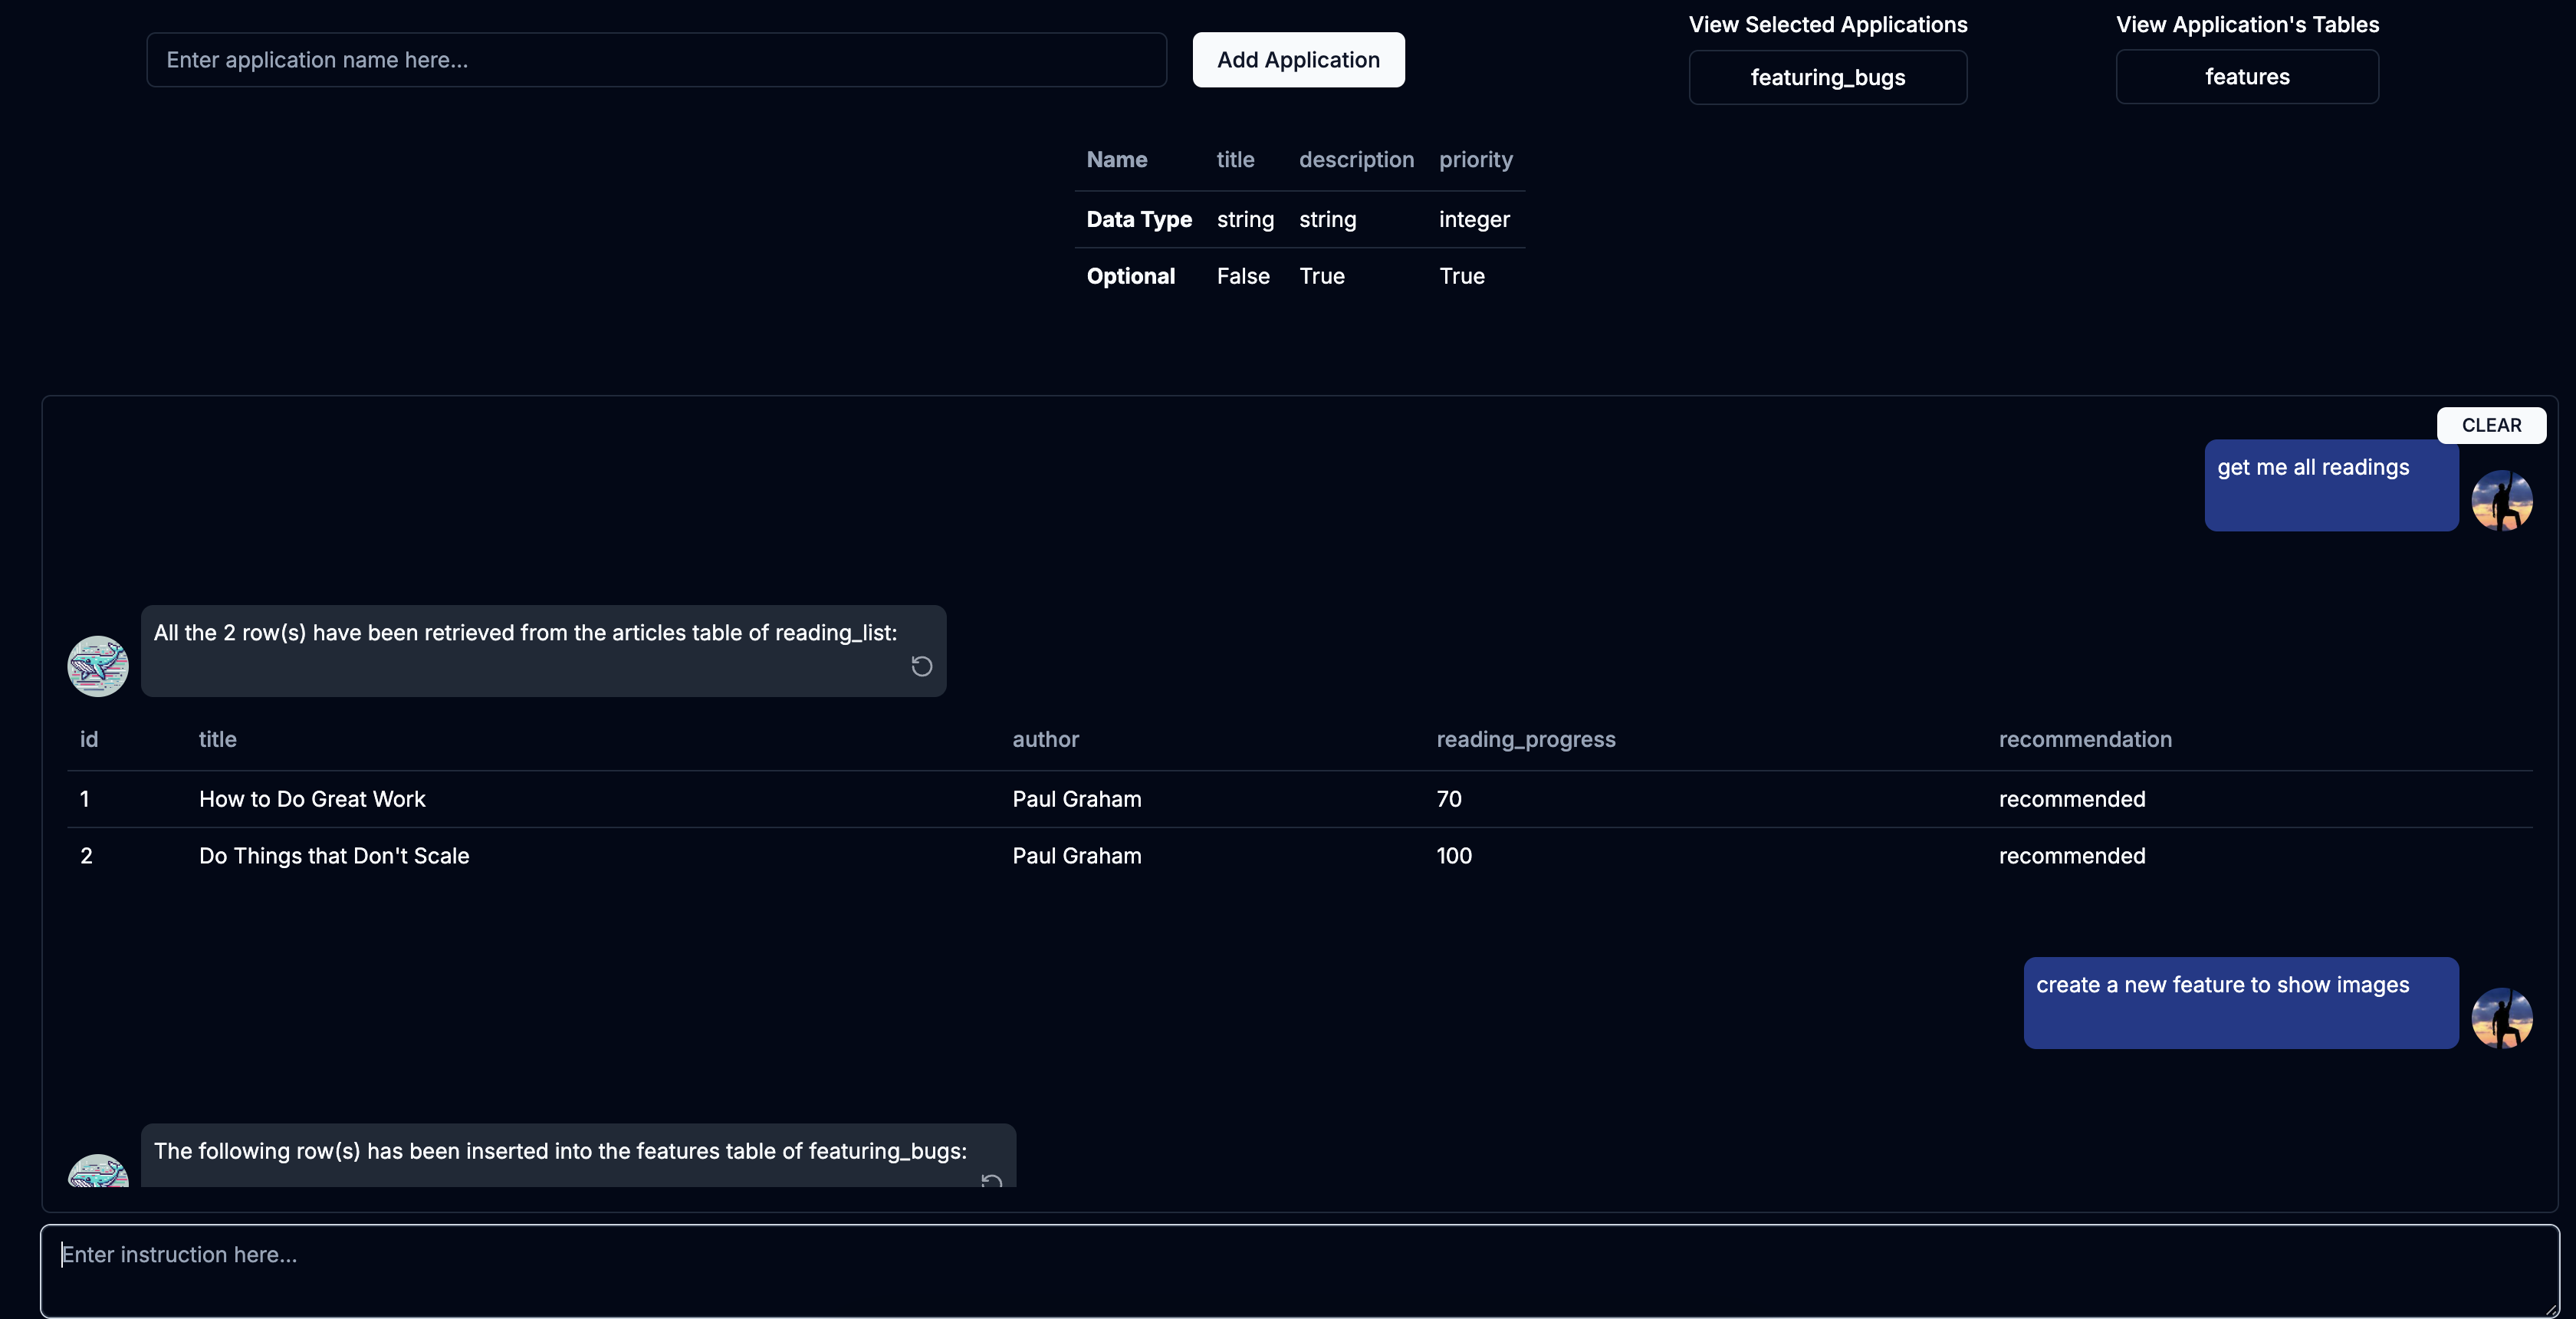The width and height of the screenshot is (2576, 1319).
Task: Click the 'create a new feature to show images' message
Action: click(2240, 1002)
